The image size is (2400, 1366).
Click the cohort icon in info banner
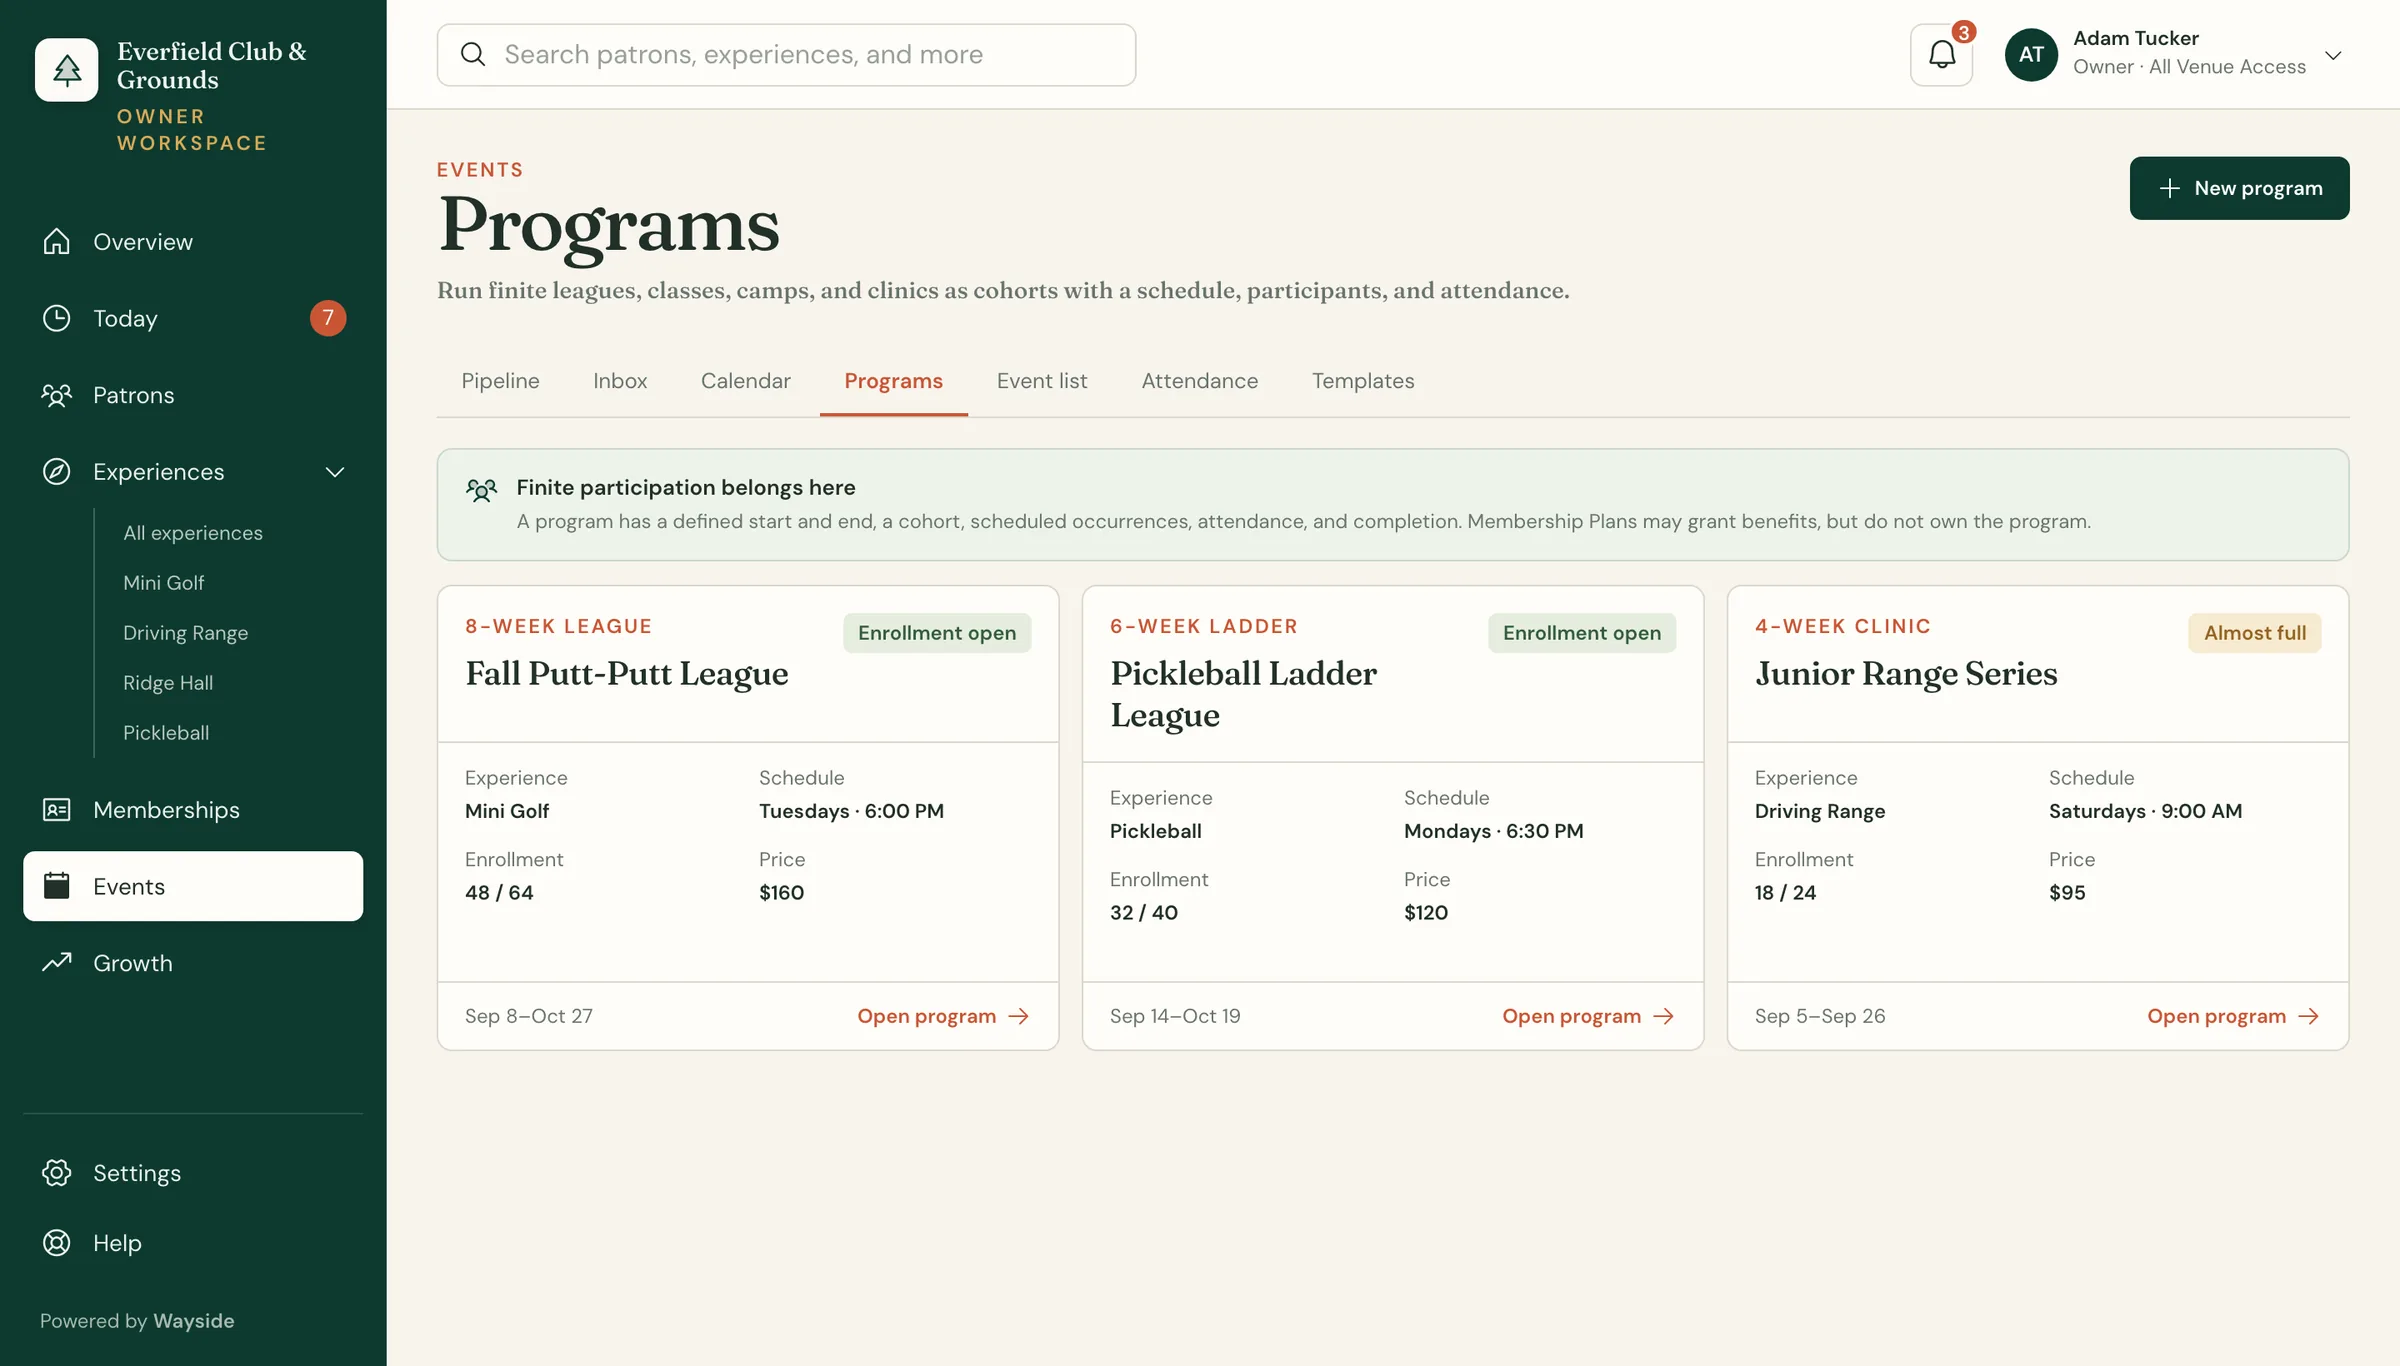[x=481, y=490]
